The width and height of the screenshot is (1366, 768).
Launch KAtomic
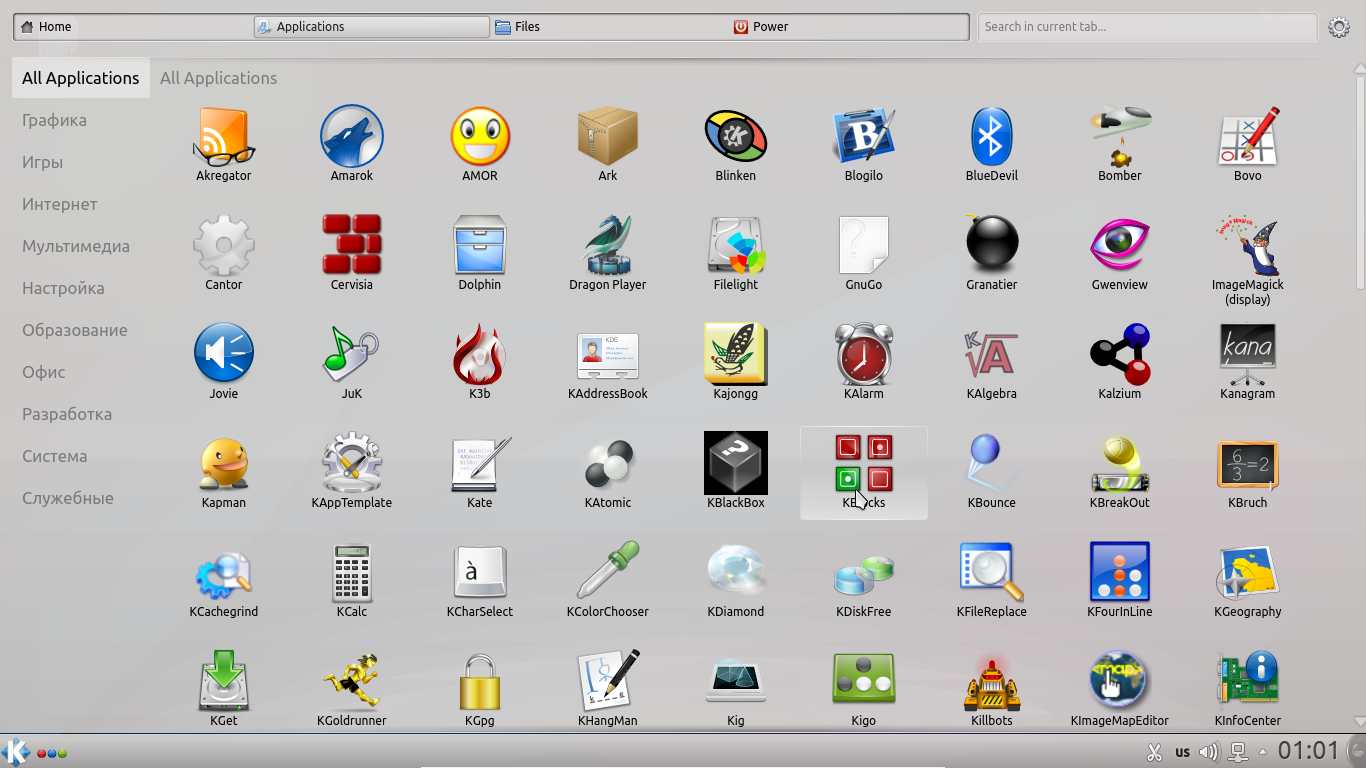click(x=608, y=472)
